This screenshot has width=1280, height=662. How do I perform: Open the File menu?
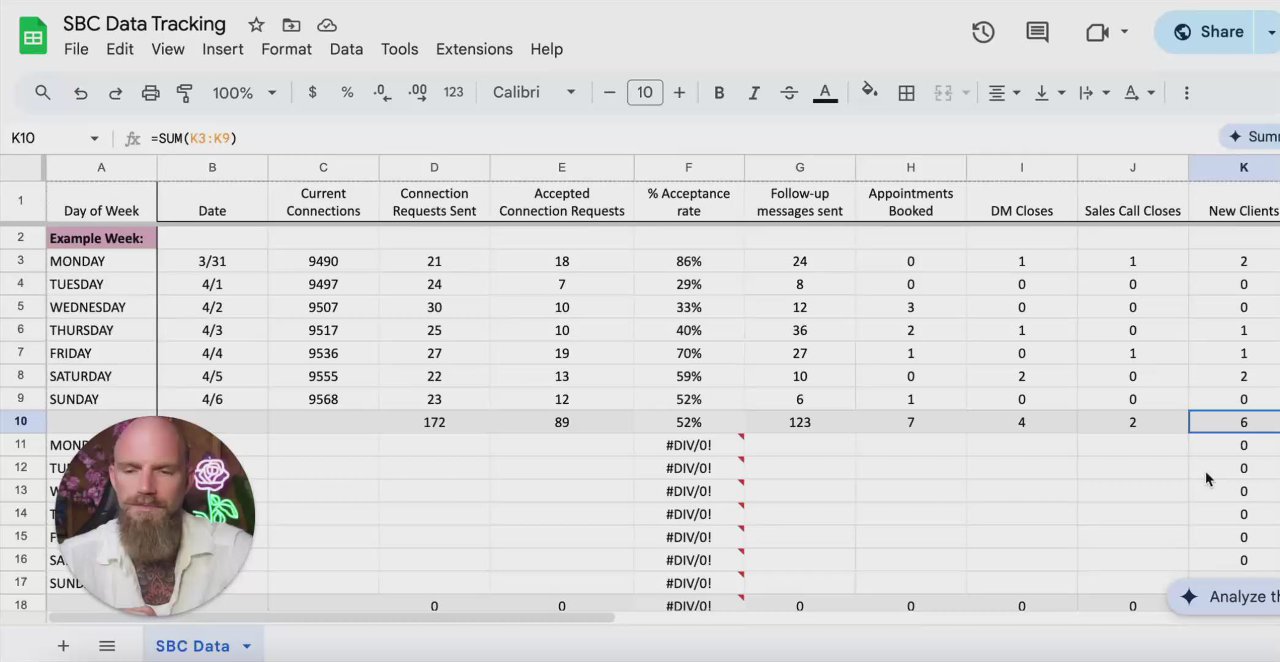[x=76, y=49]
